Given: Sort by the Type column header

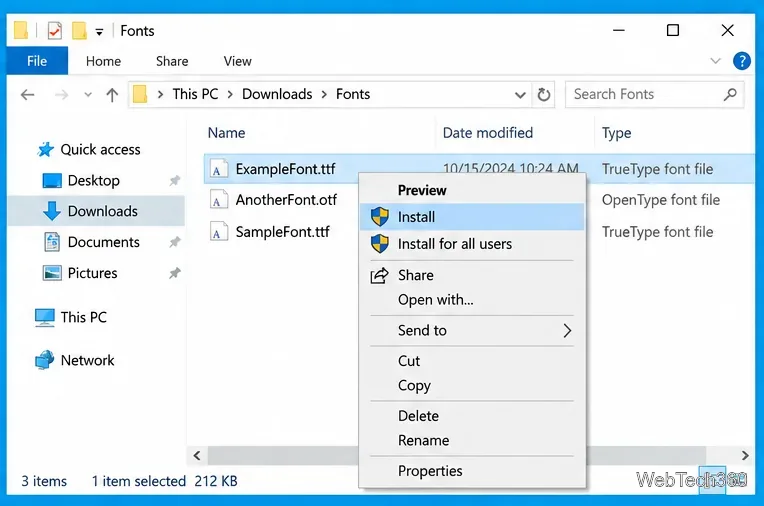Looking at the screenshot, I should 616,133.
